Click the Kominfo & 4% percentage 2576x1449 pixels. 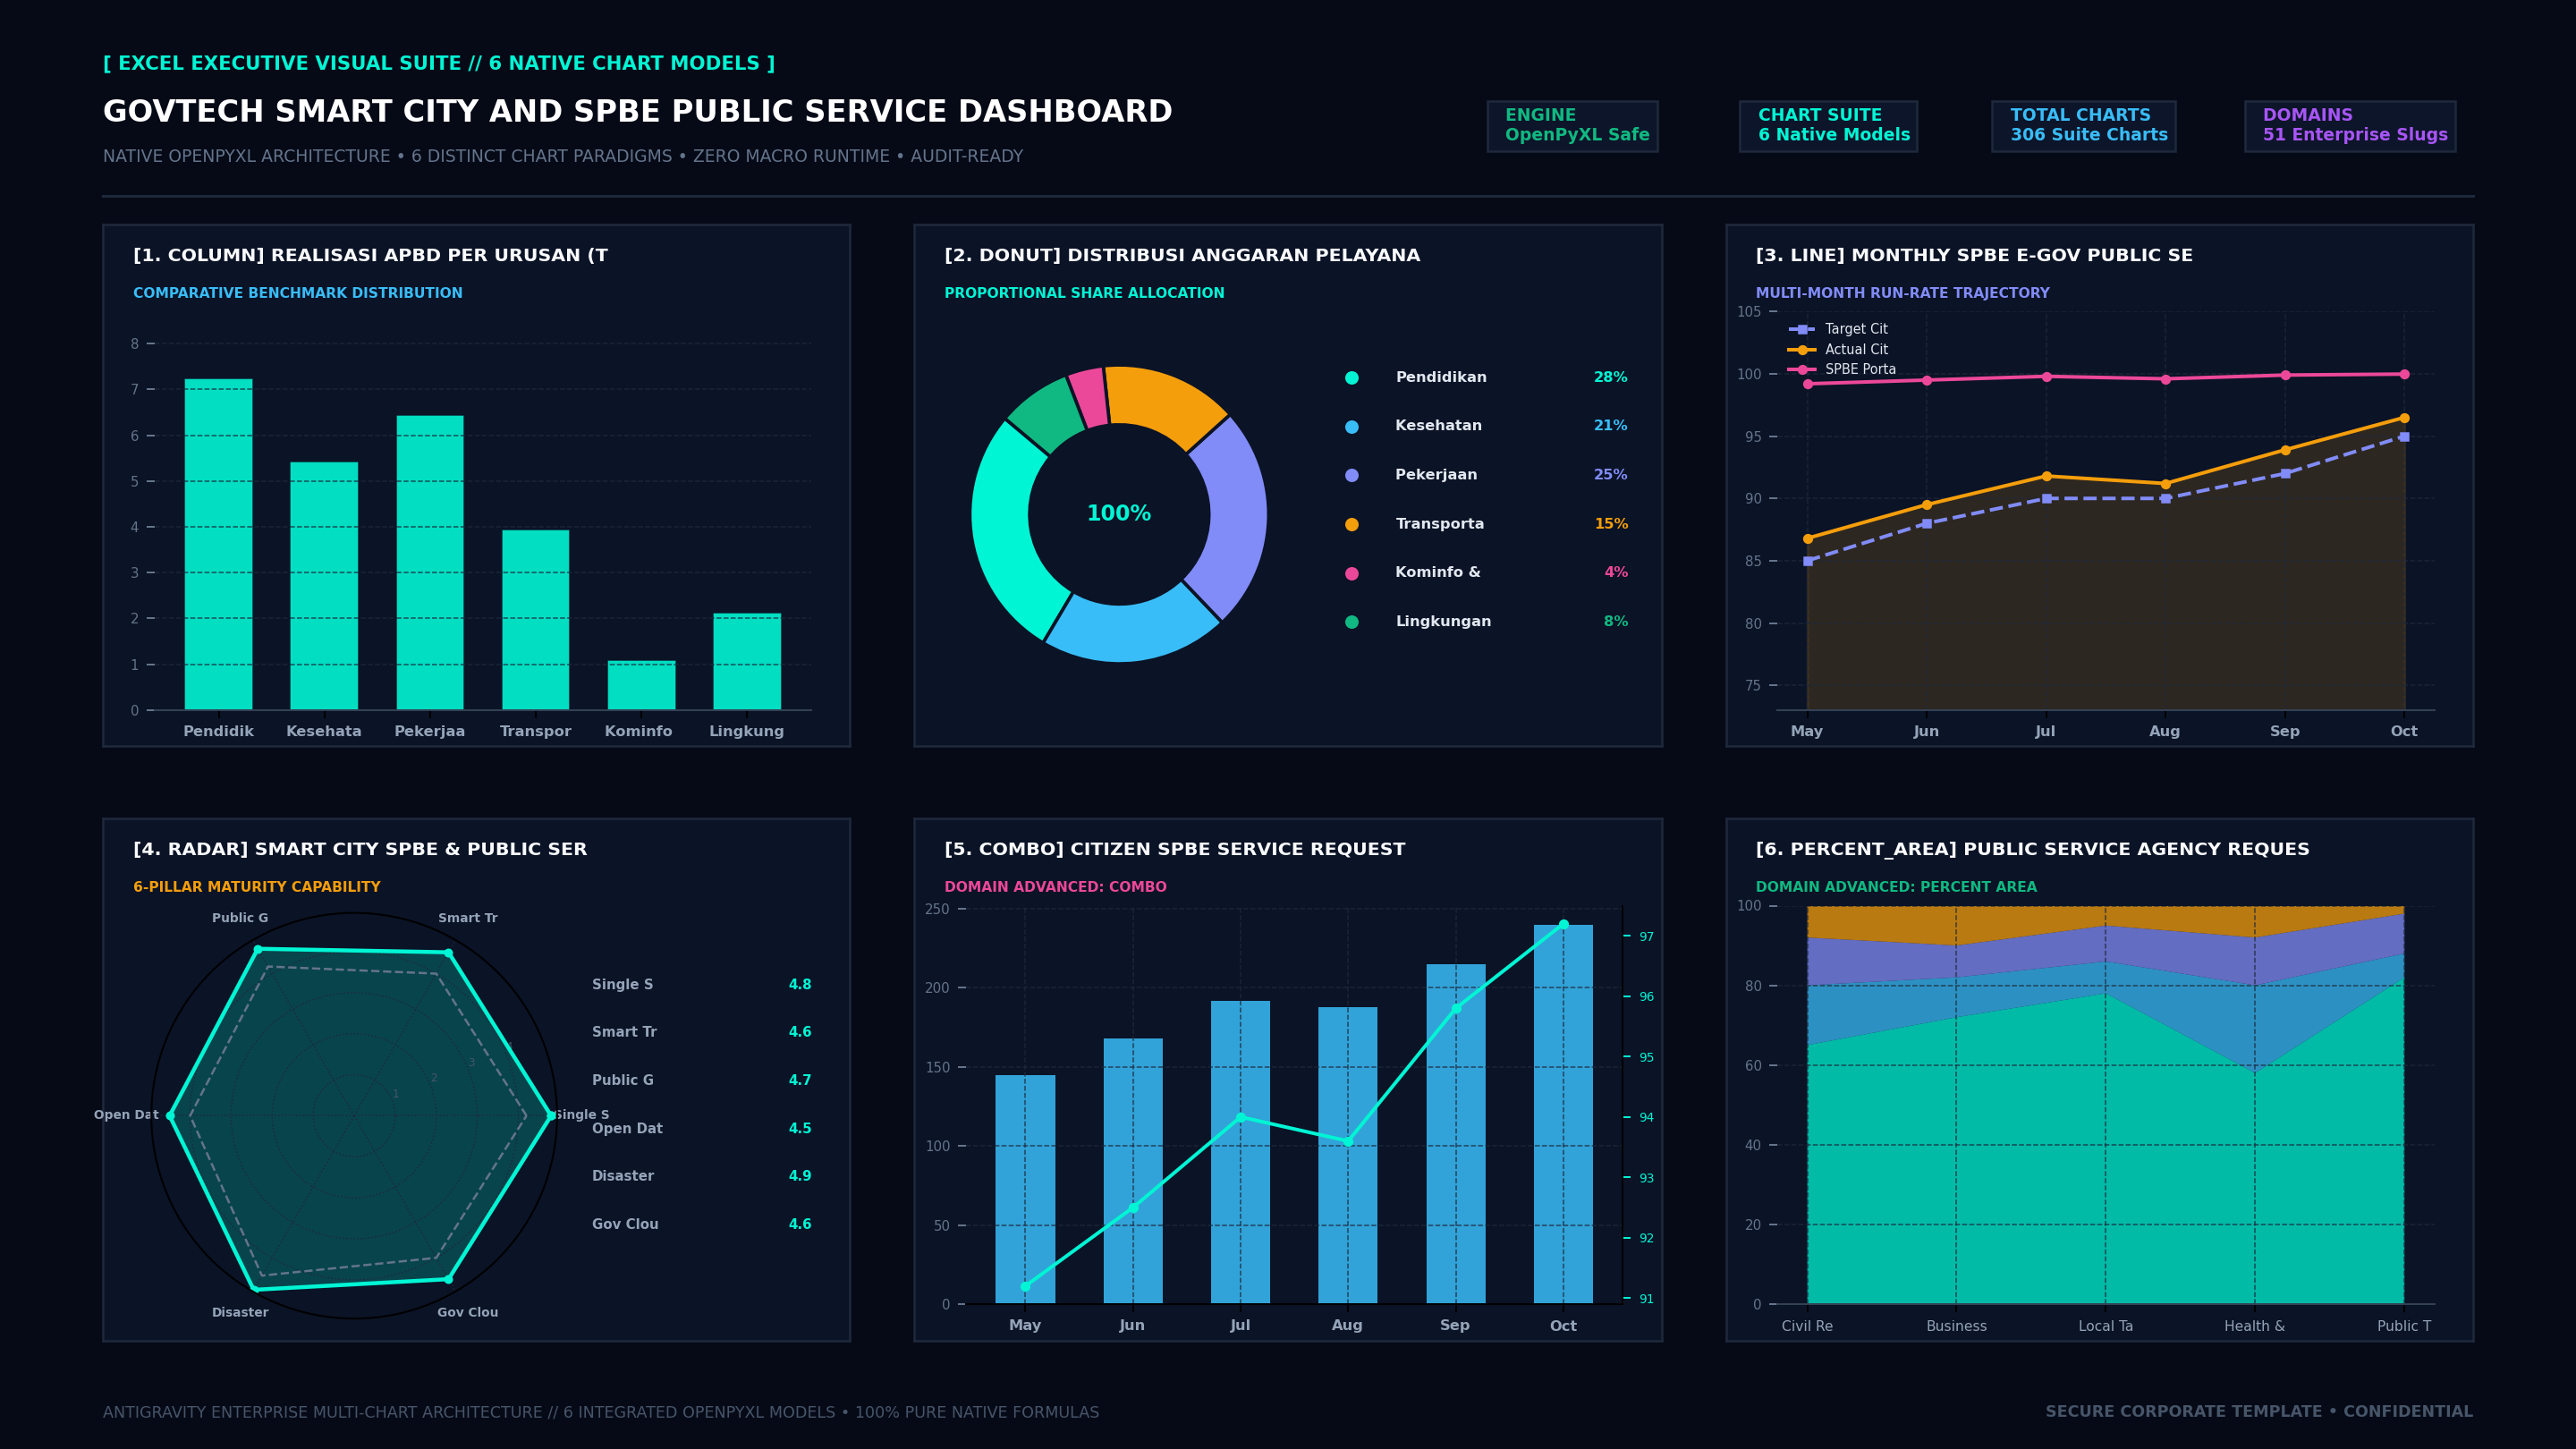click(x=1616, y=573)
